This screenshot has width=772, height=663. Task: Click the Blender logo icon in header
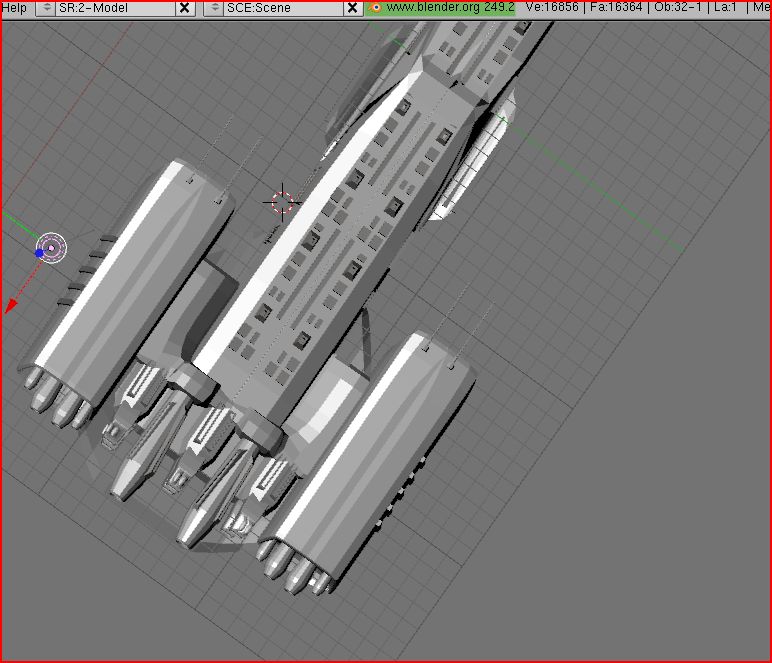point(376,8)
